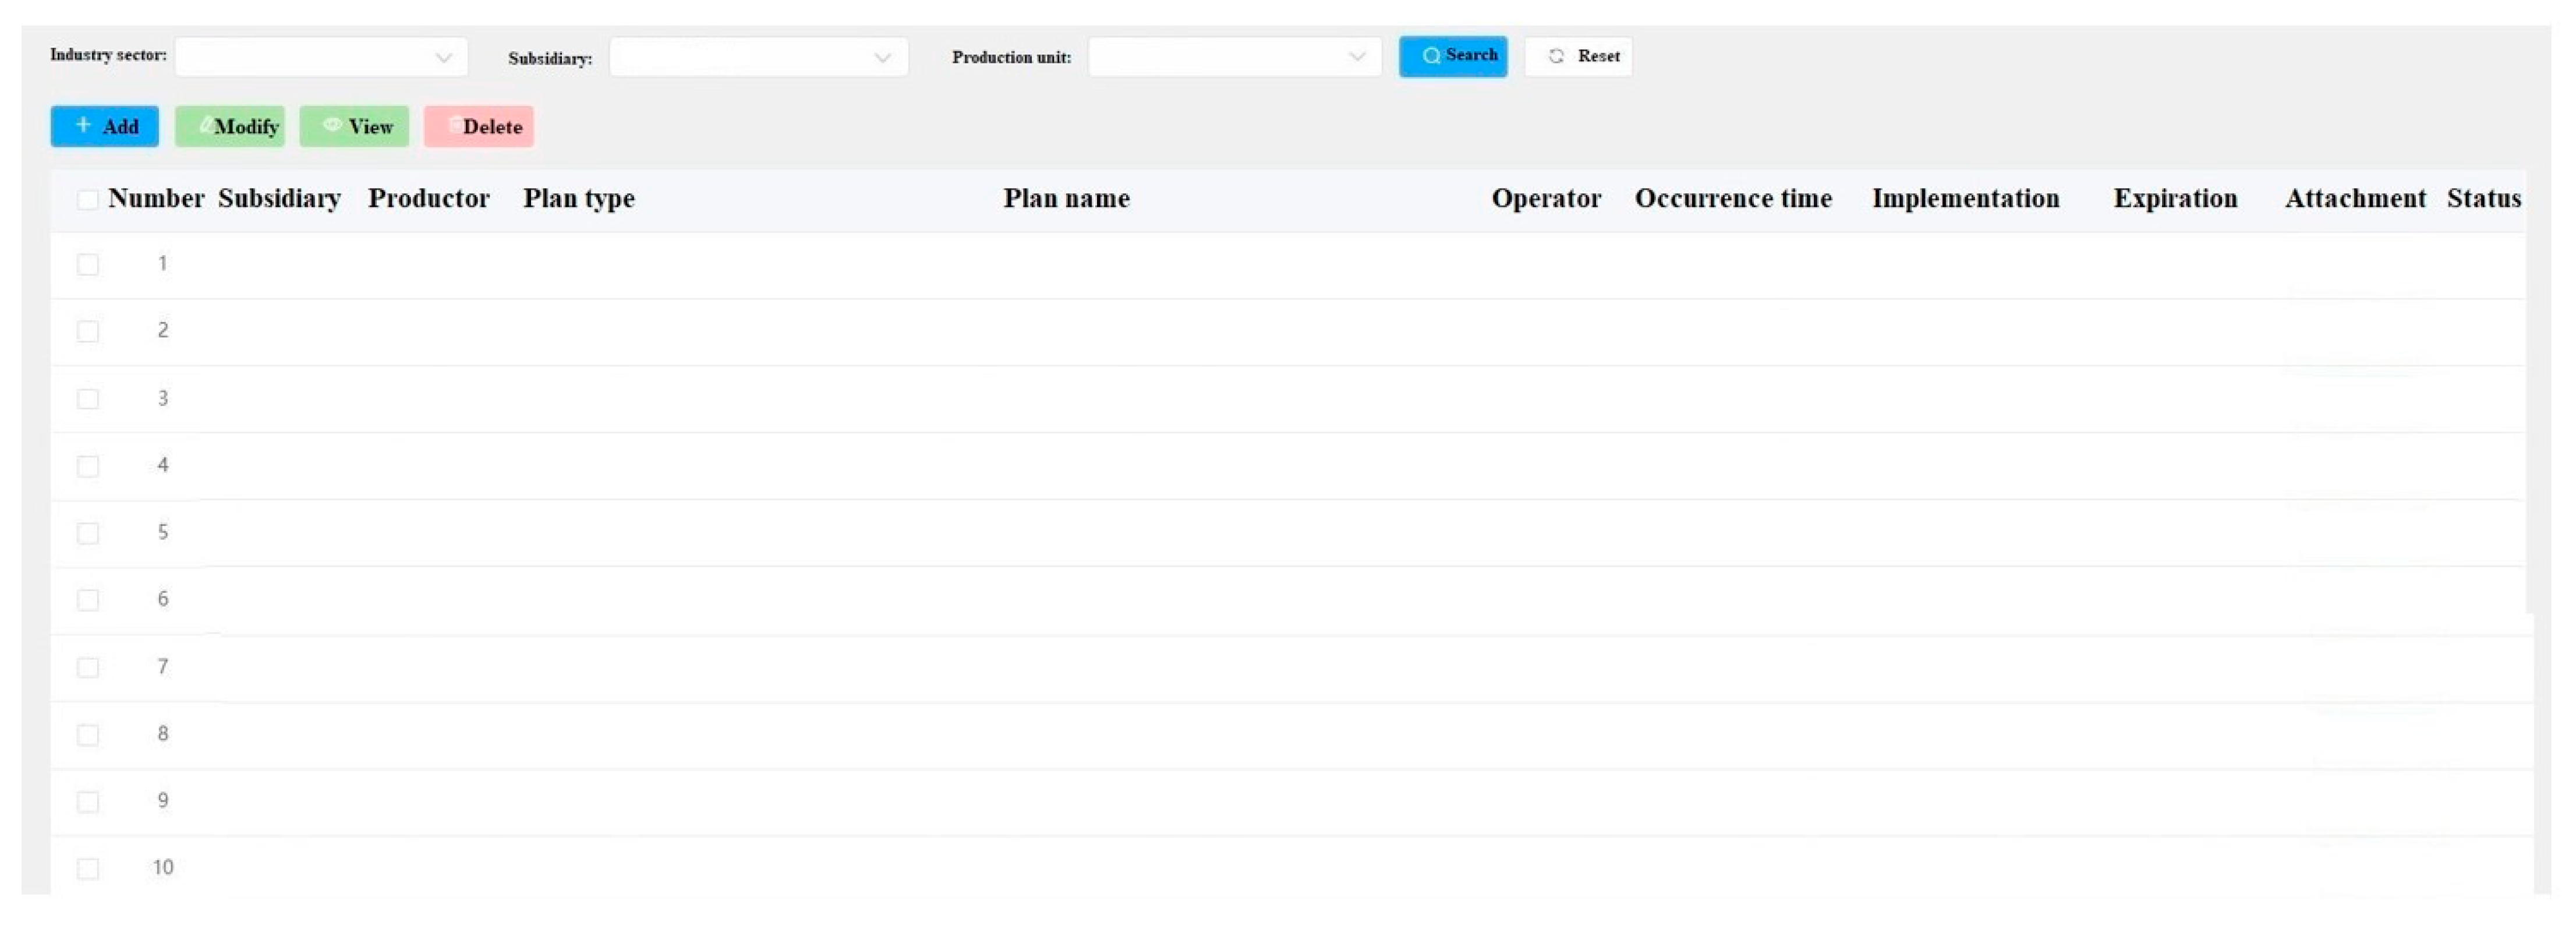Check the checkbox for row 1
The height and width of the screenshot is (926, 2576).
88,264
